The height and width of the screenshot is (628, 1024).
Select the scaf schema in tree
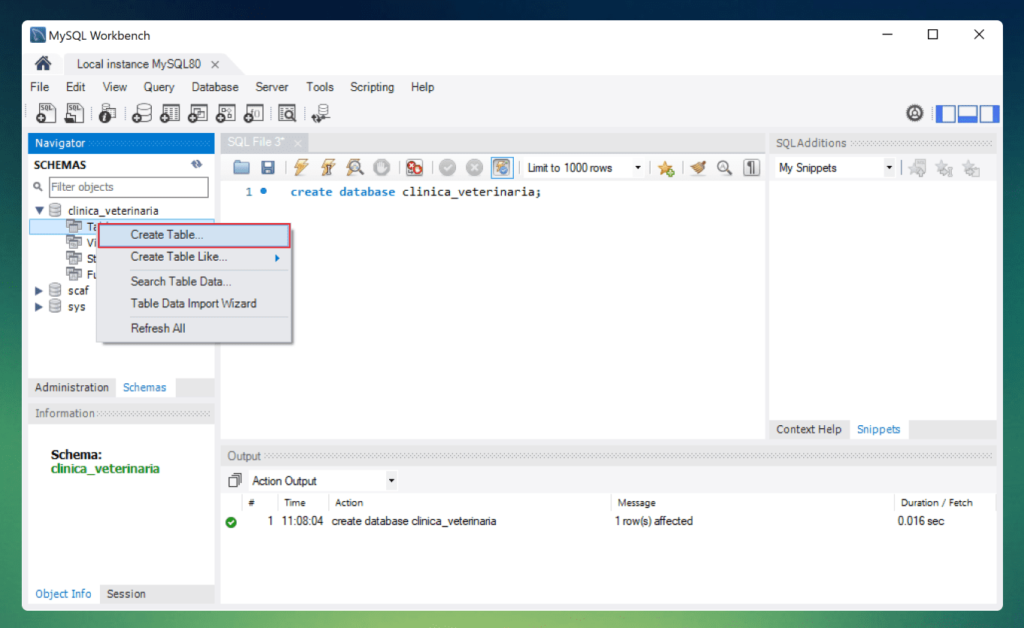(x=78, y=290)
